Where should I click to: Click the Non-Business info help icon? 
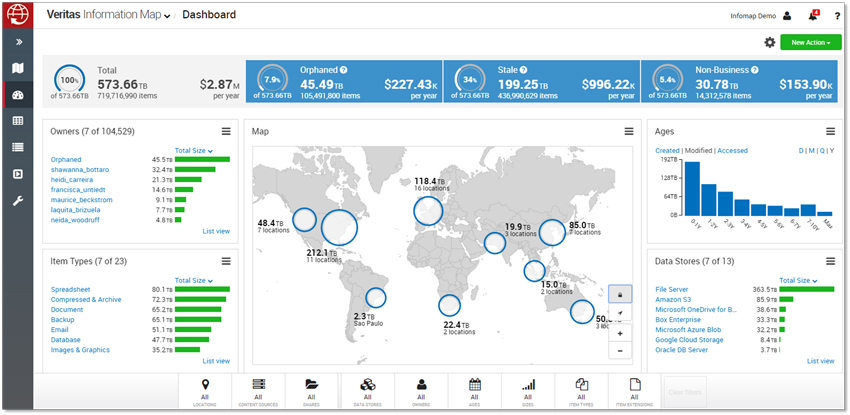click(755, 70)
